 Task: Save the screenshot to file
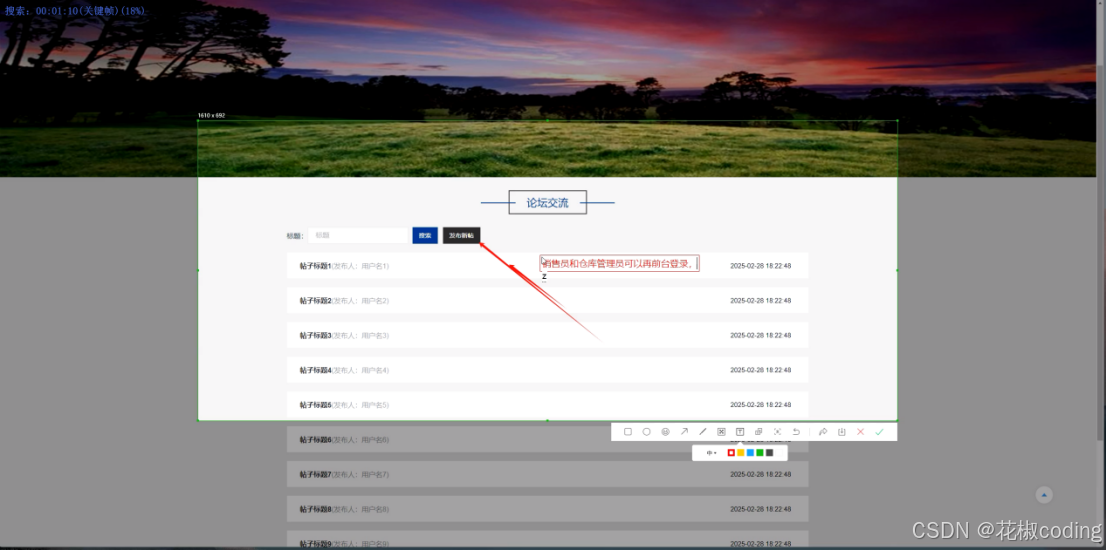pyautogui.click(x=841, y=432)
